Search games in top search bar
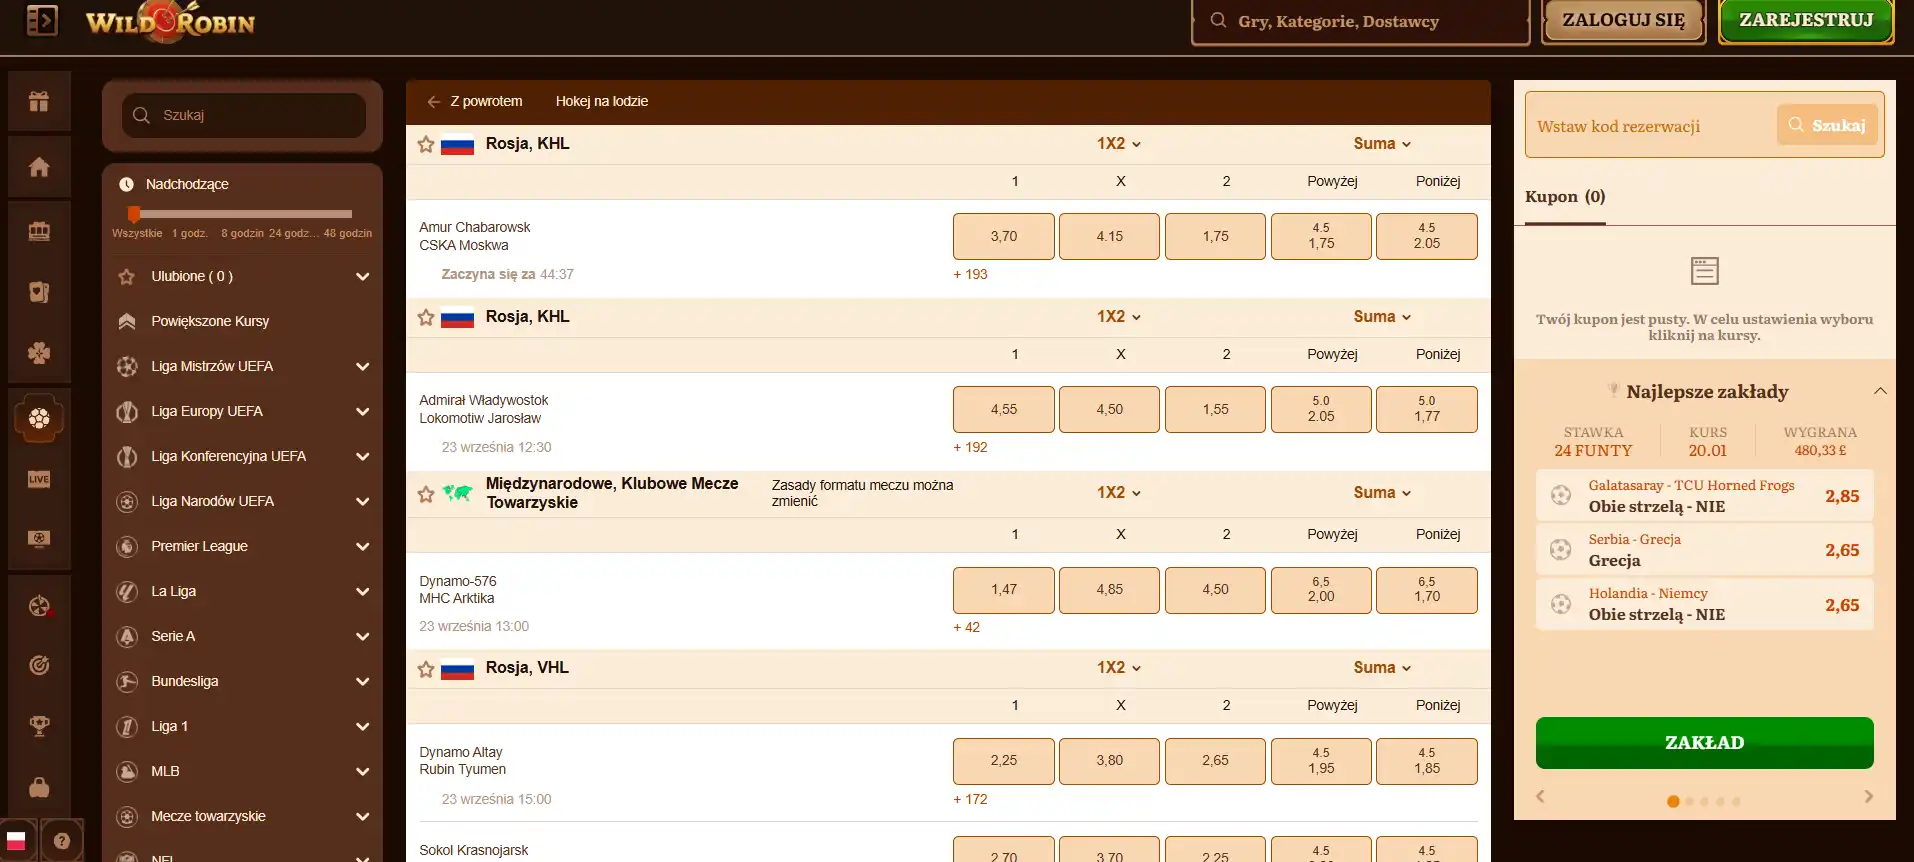The width and height of the screenshot is (1914, 862). [x=1360, y=21]
